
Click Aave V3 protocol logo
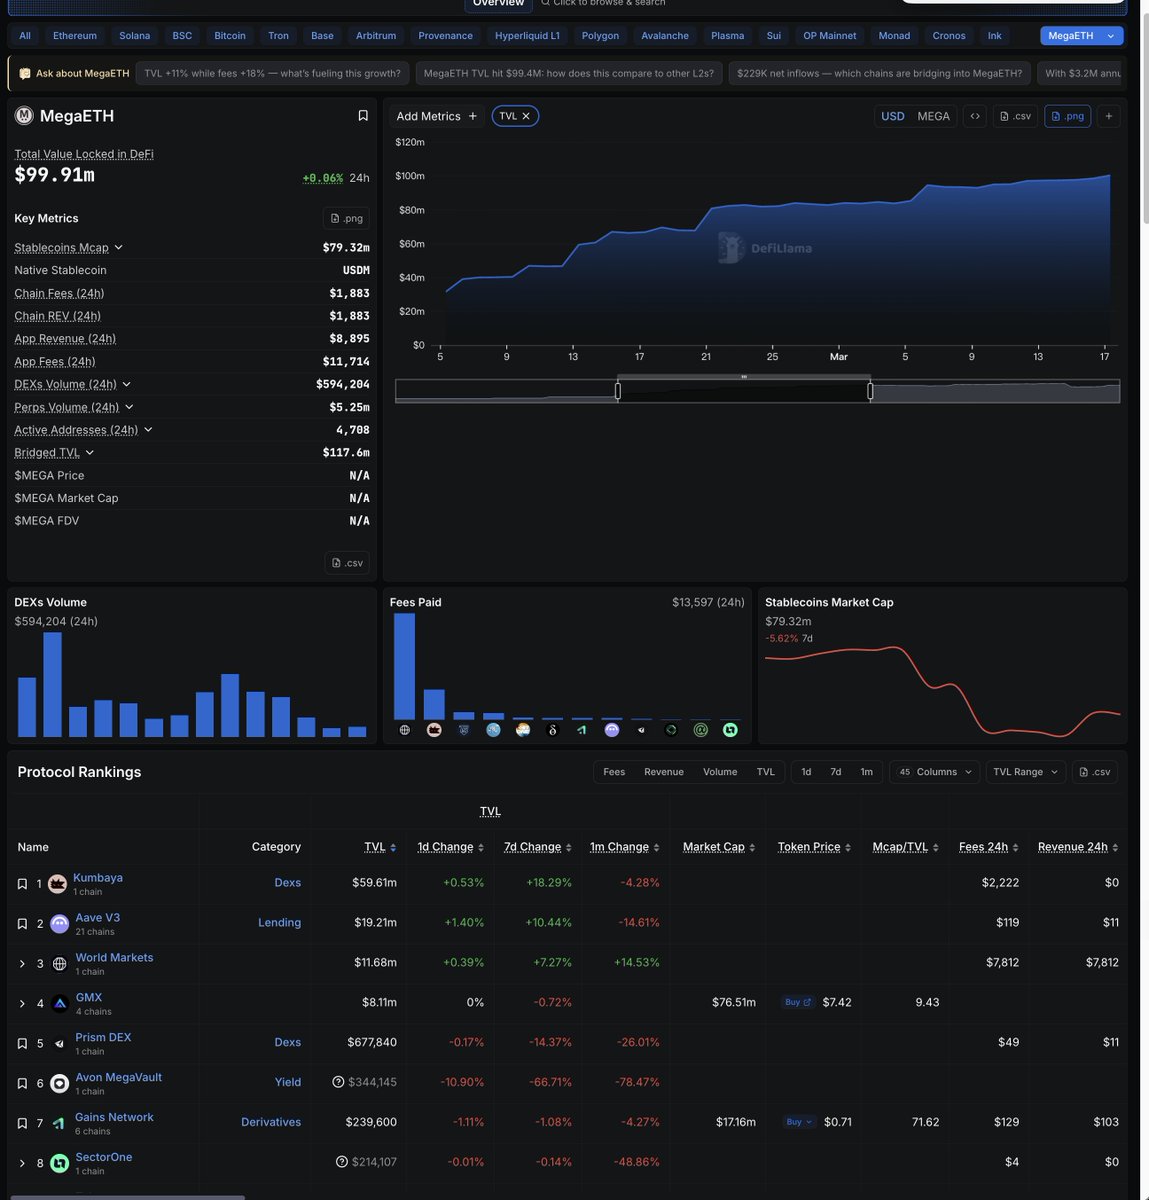pos(60,924)
